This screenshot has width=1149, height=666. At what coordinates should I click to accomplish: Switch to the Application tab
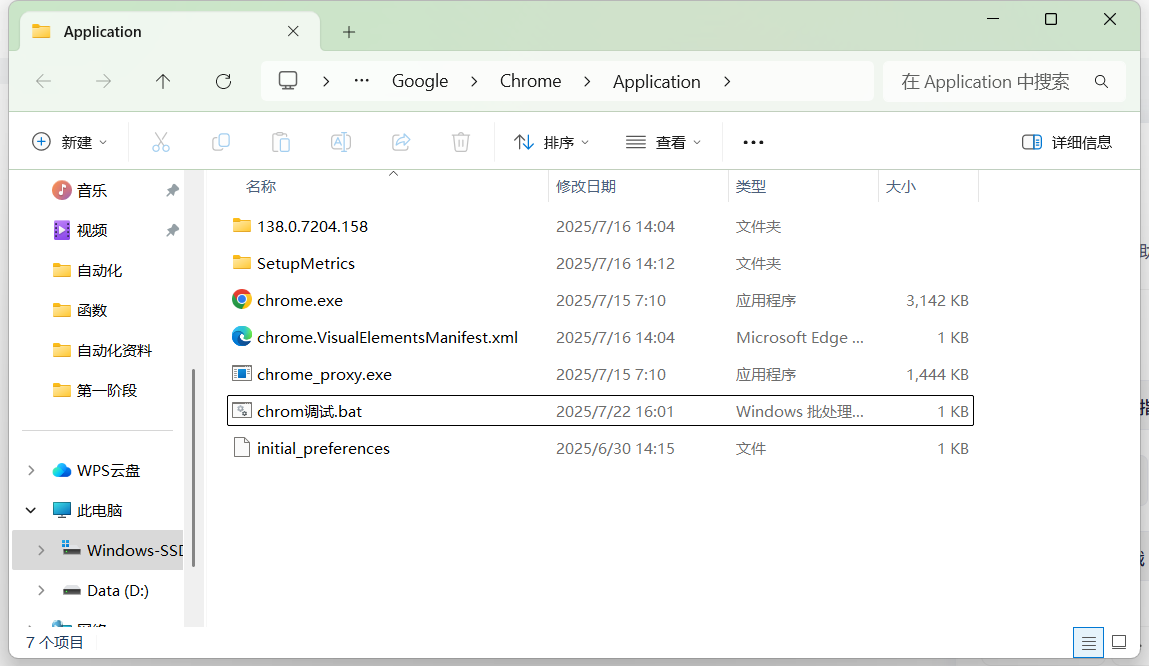101,31
